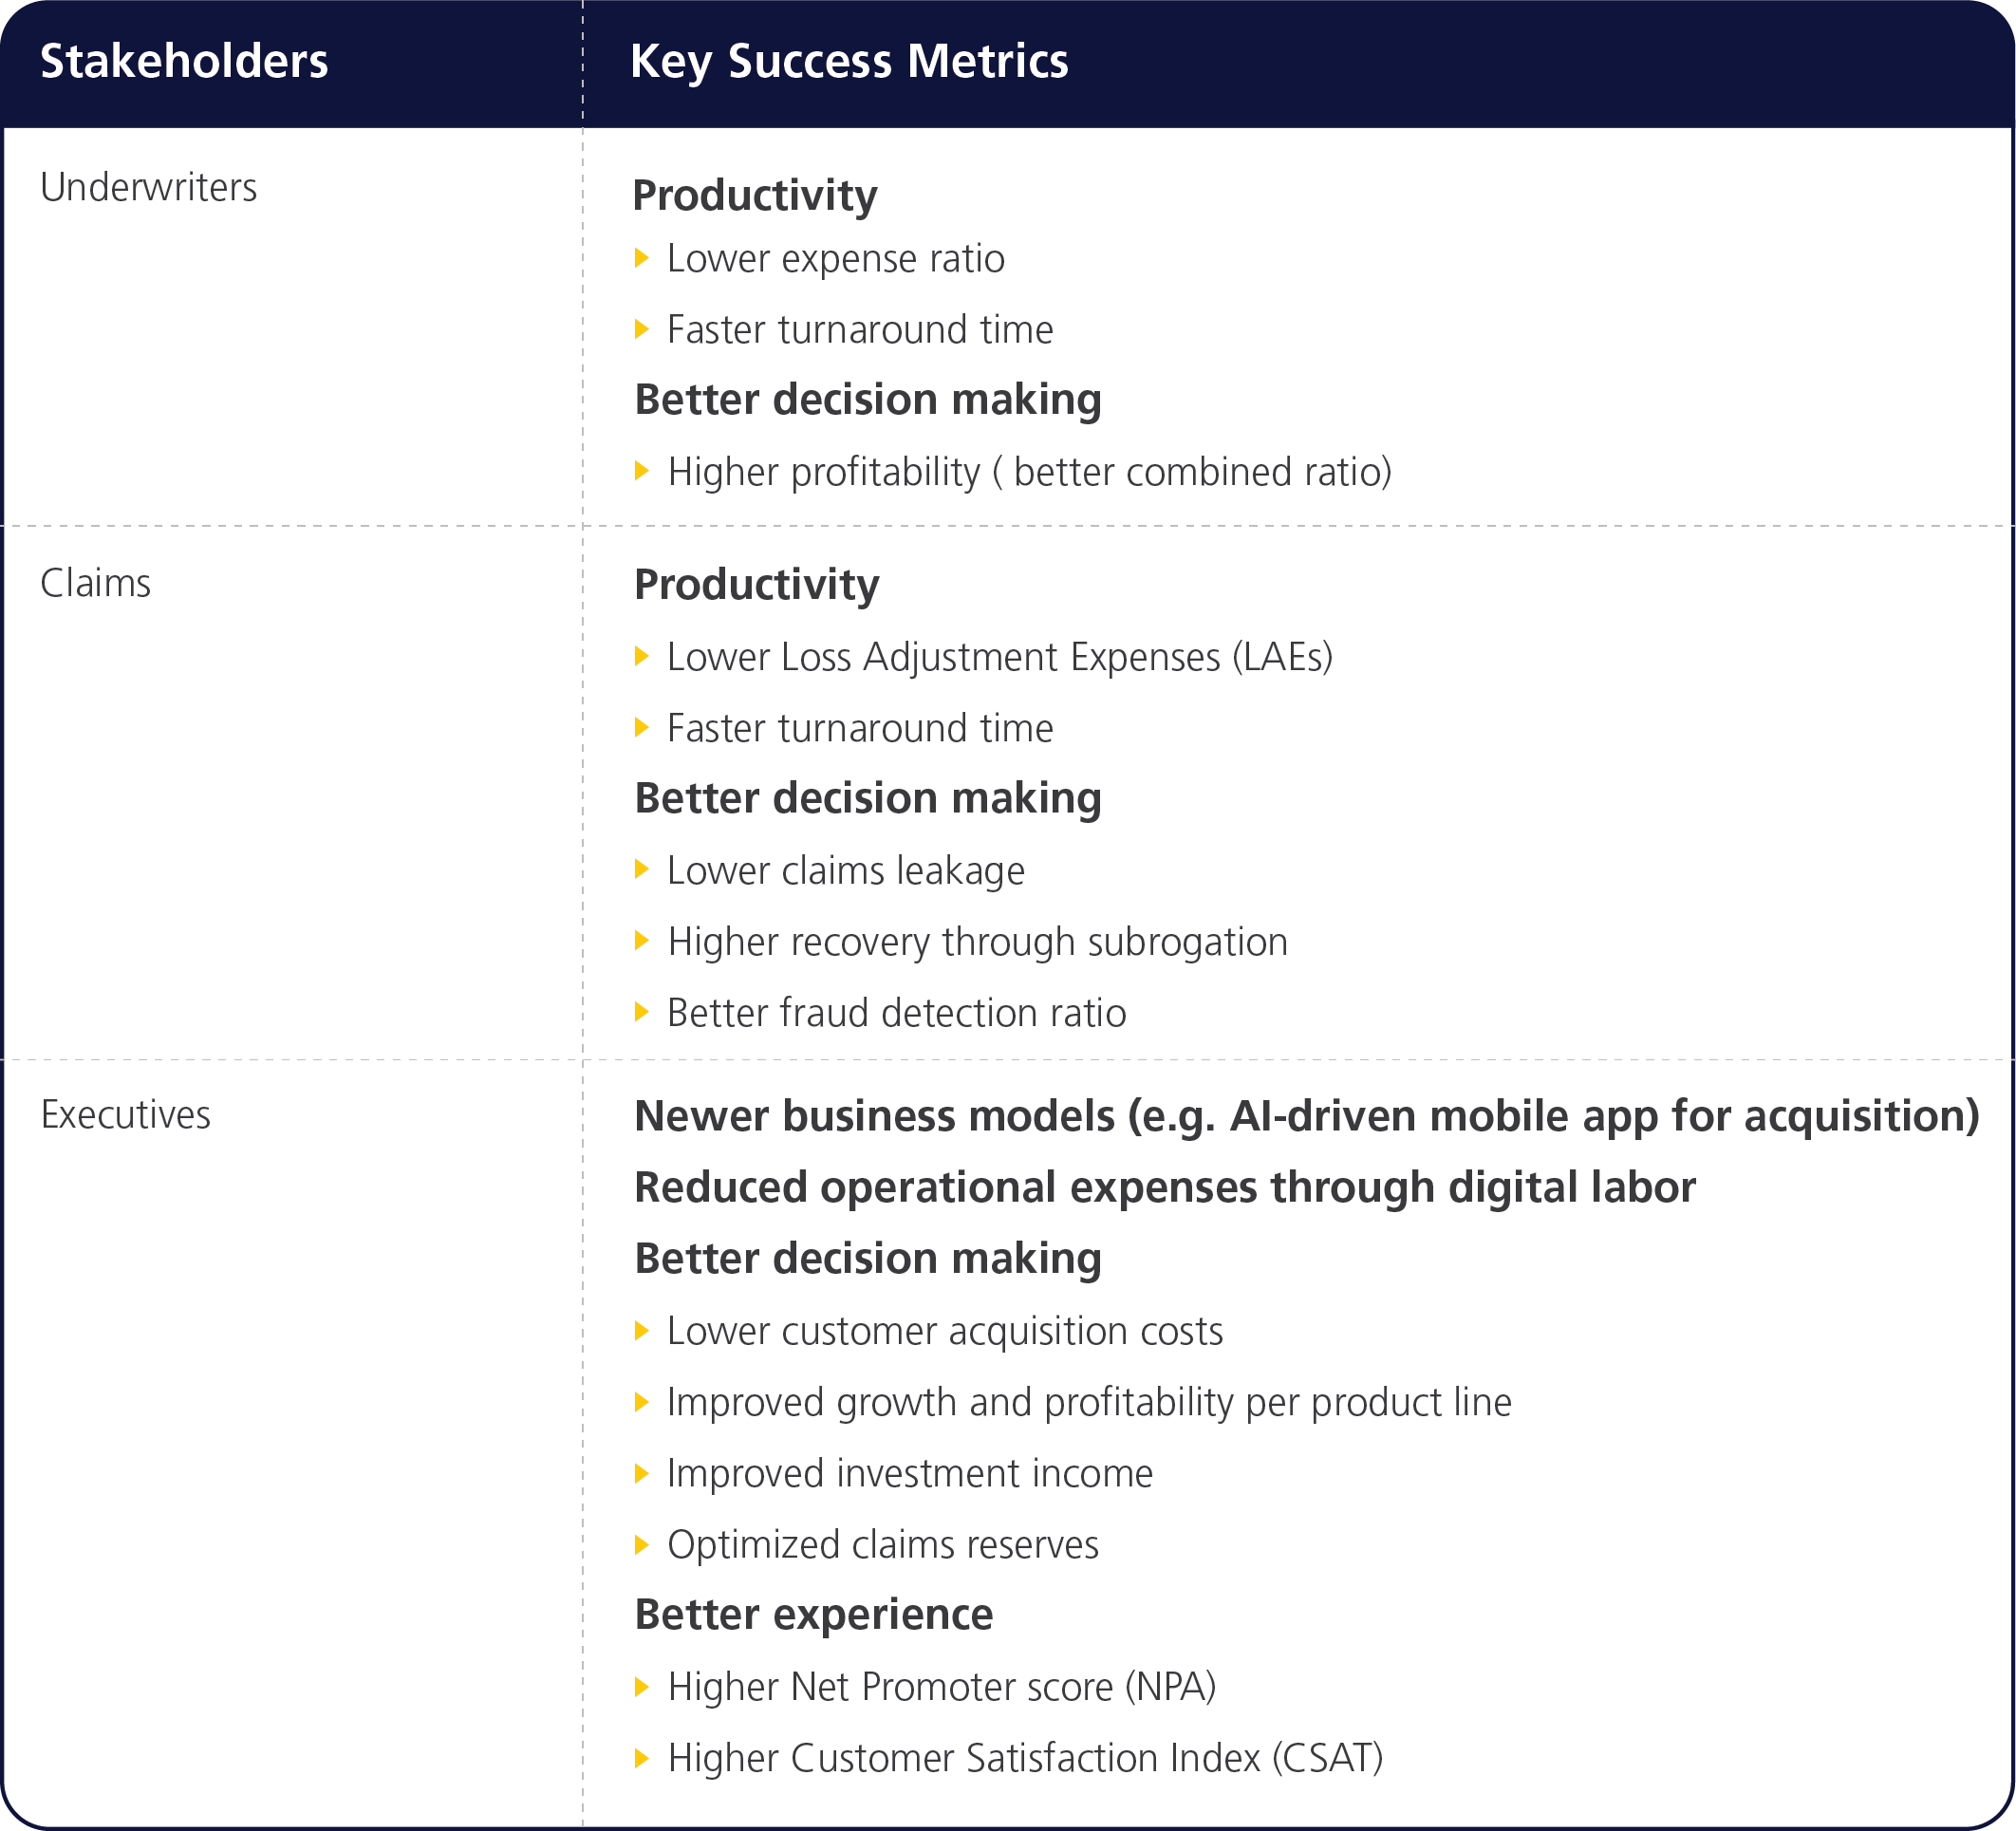The height and width of the screenshot is (1831, 2016).
Task: Click Improved growth and profitability per product line
Action: (1089, 1402)
